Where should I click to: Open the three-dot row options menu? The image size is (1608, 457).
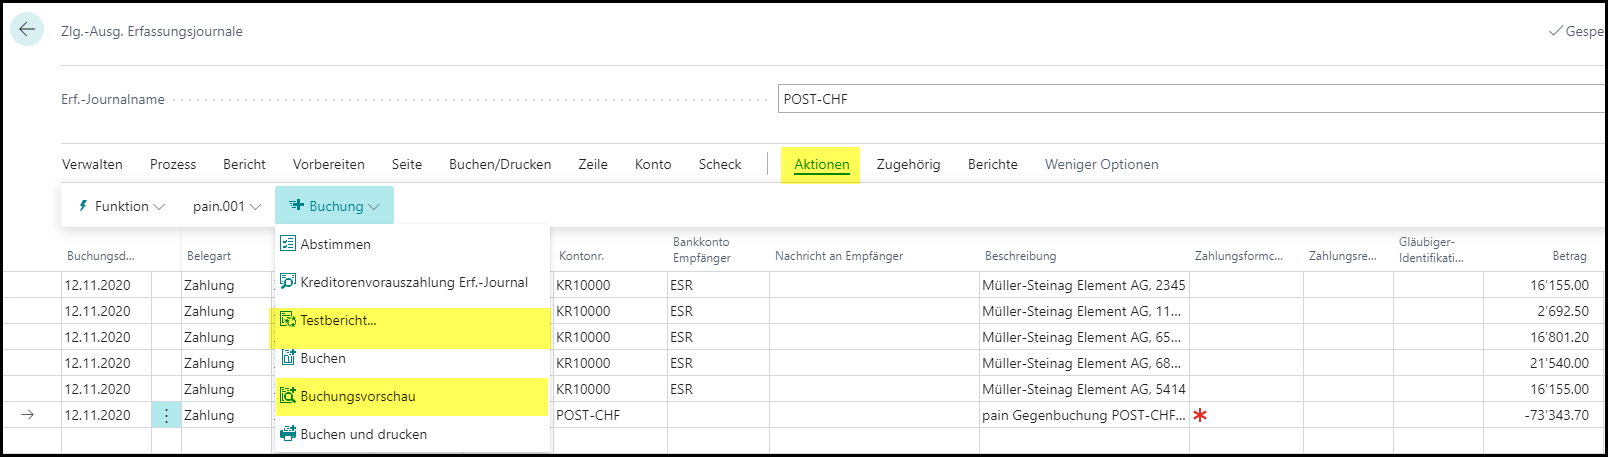click(166, 415)
